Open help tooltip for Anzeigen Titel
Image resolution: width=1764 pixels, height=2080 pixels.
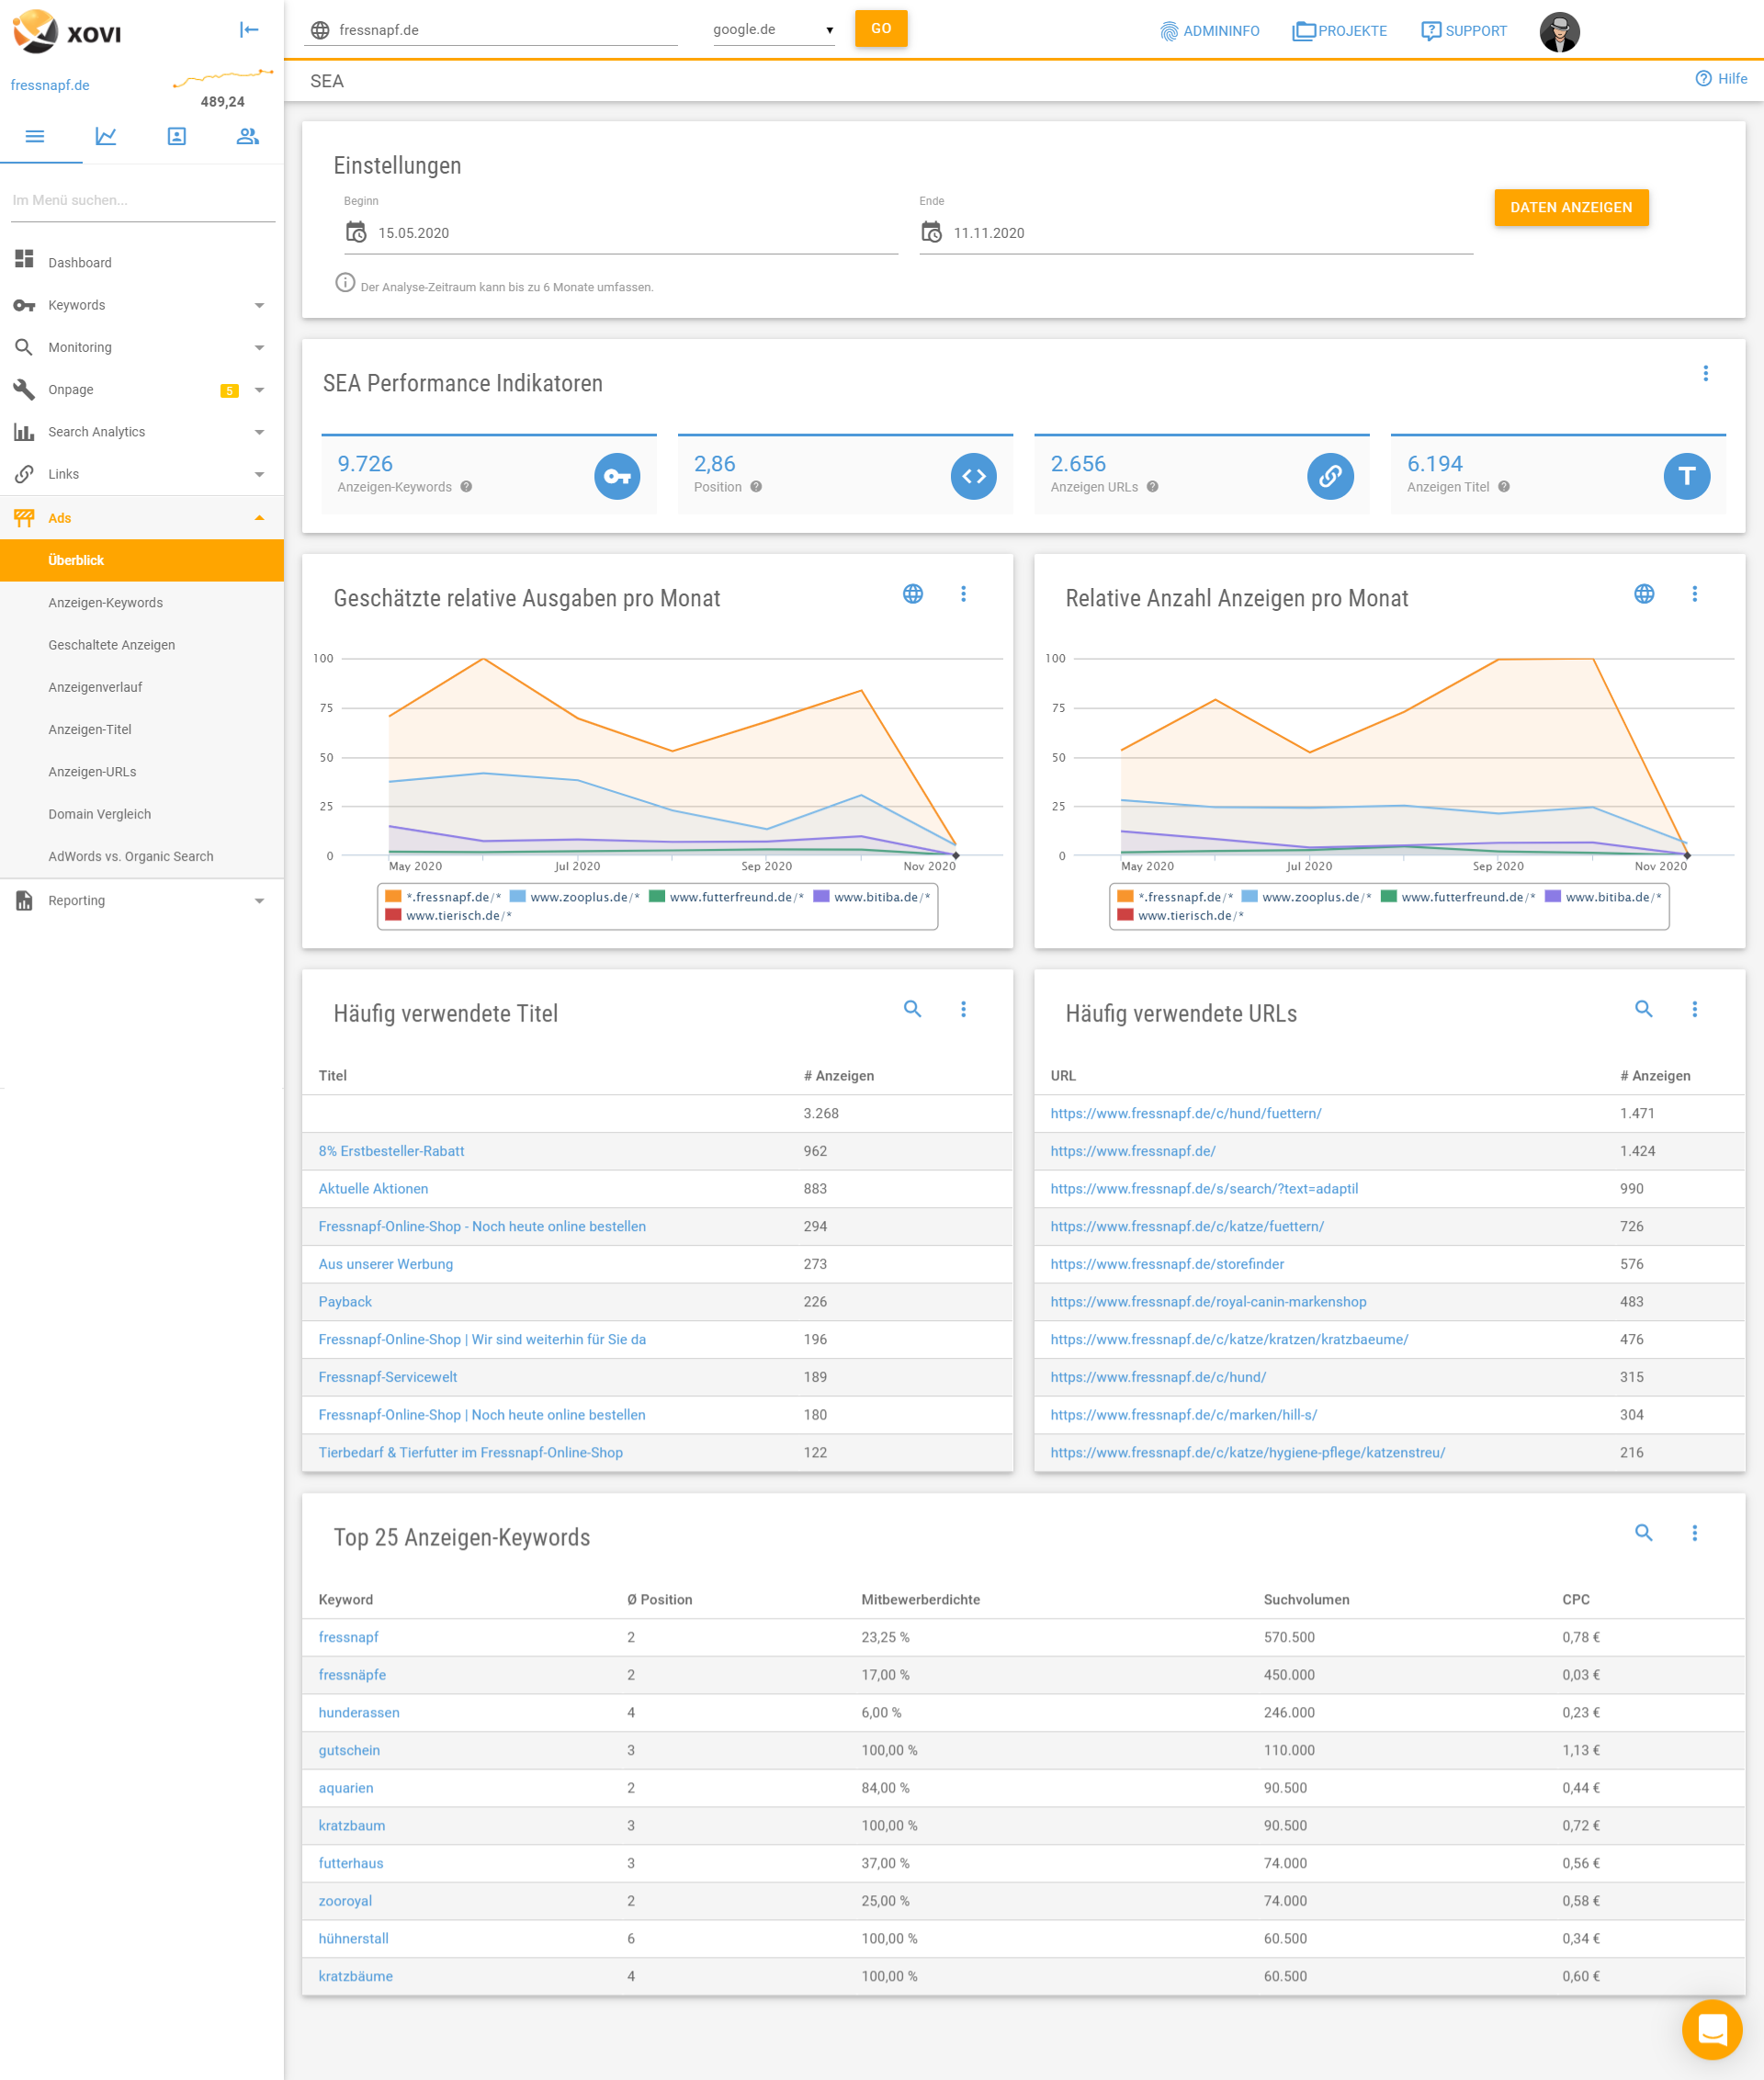point(1504,487)
